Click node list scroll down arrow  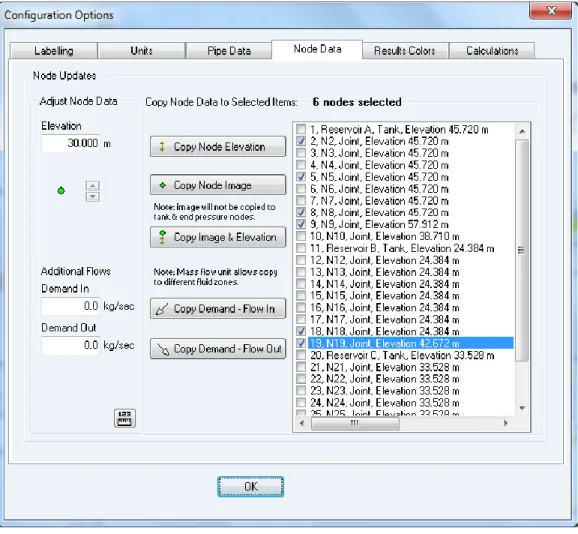tap(522, 408)
